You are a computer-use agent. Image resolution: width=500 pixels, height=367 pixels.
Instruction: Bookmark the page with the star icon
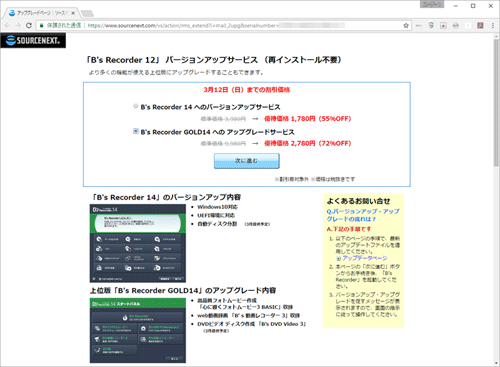click(x=406, y=25)
